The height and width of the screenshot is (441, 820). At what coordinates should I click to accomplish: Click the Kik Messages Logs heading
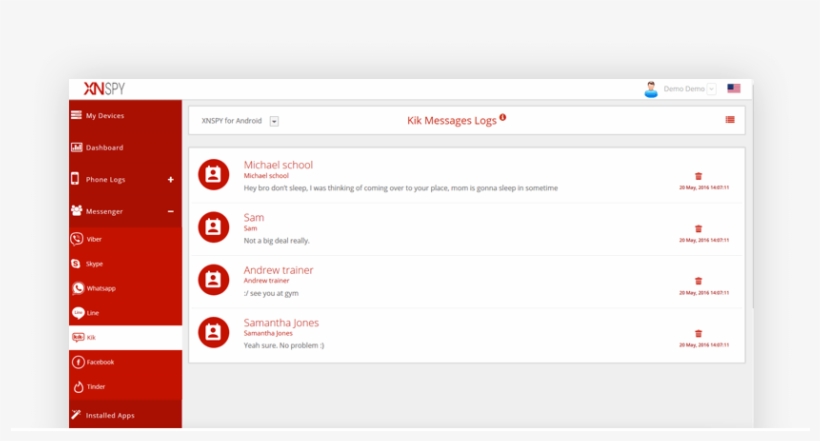pyautogui.click(x=452, y=120)
